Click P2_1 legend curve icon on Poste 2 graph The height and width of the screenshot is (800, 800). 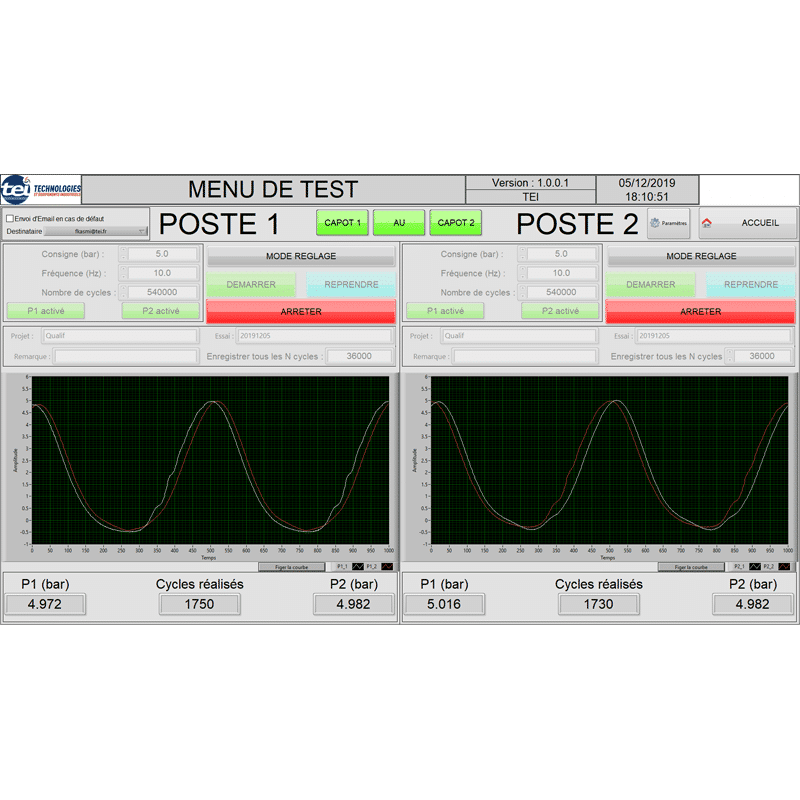pyautogui.click(x=755, y=567)
